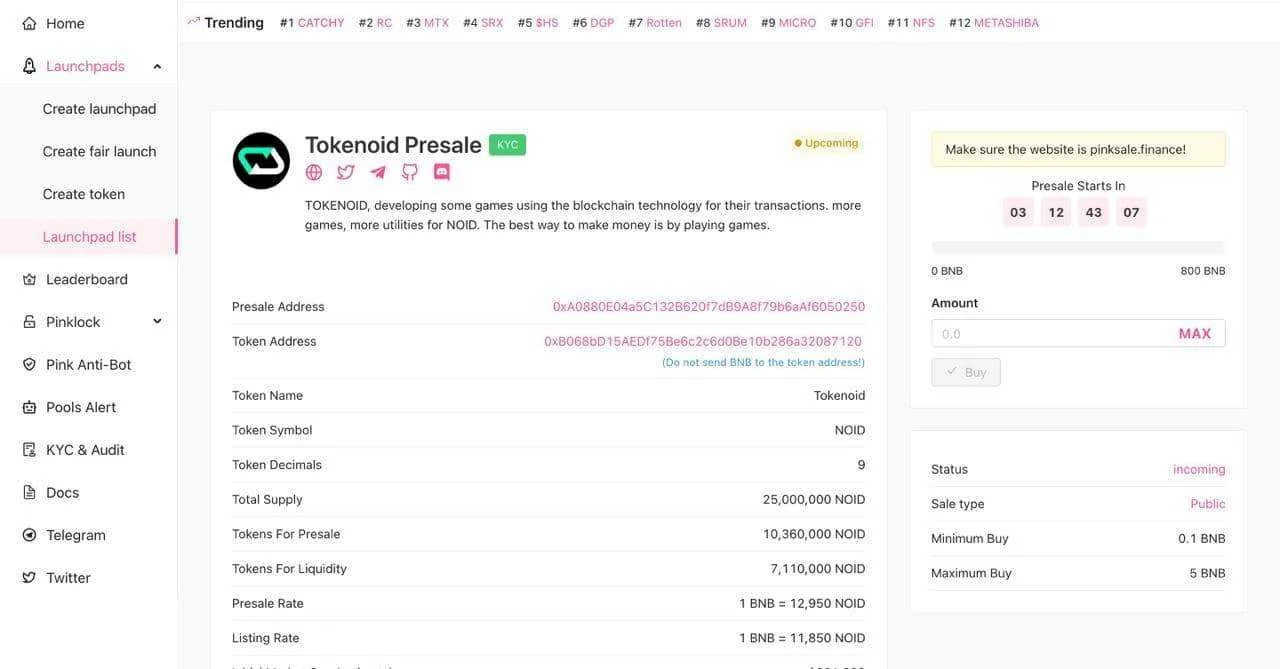Open Tokenoid's Discord icon link

click(x=442, y=172)
